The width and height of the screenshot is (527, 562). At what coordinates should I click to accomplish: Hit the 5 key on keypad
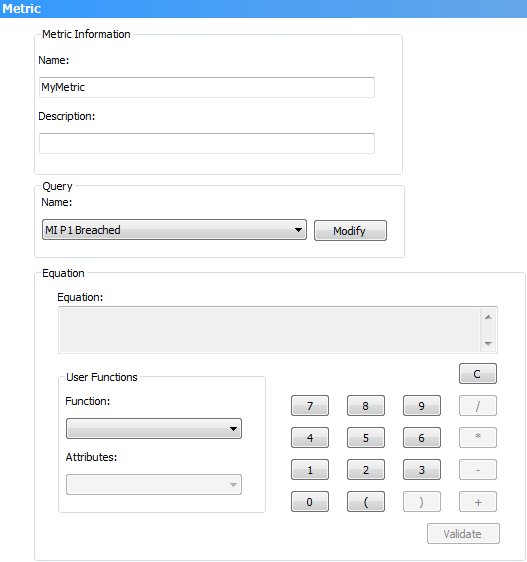[x=366, y=438]
